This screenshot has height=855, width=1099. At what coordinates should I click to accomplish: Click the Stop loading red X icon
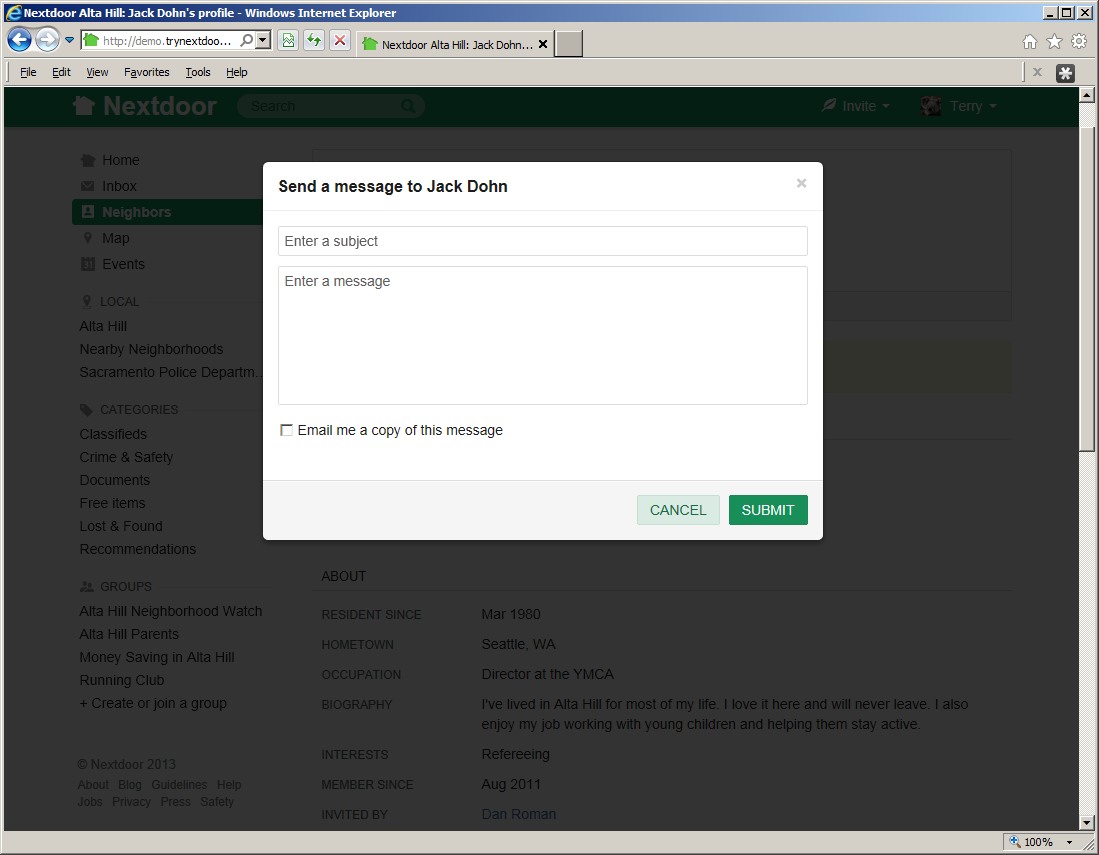pos(340,41)
